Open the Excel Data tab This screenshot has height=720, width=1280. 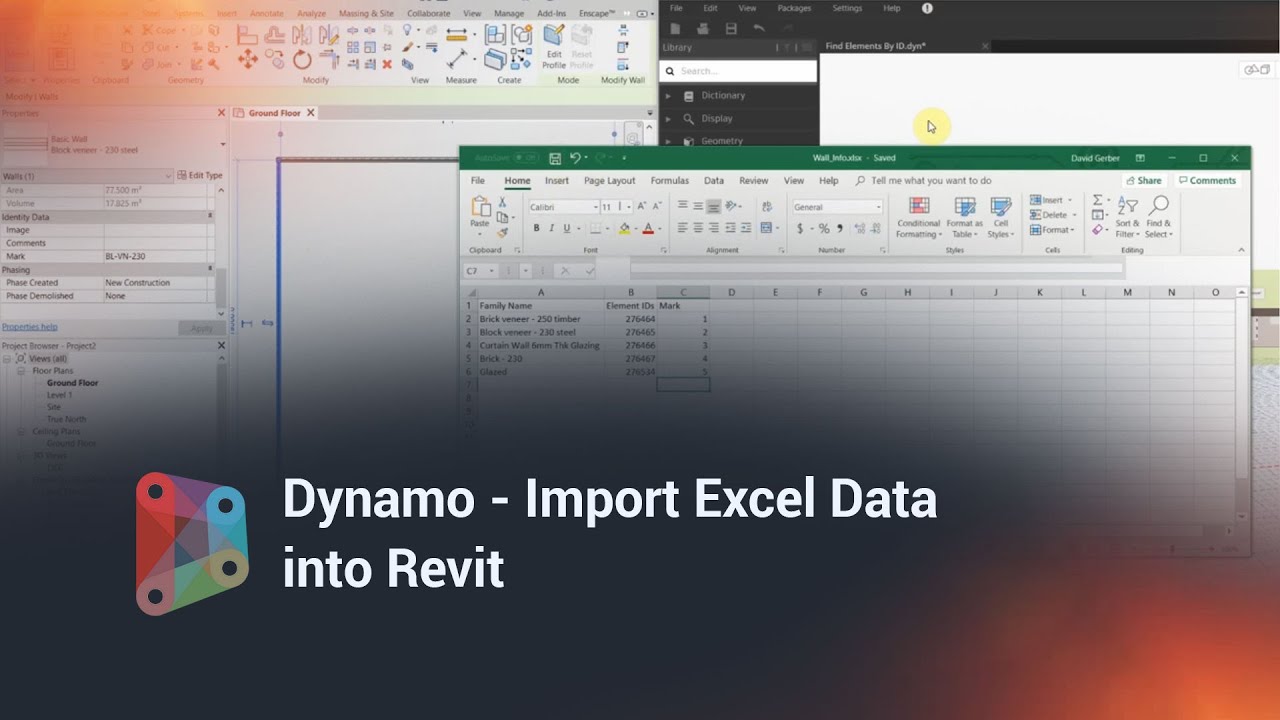tap(713, 181)
